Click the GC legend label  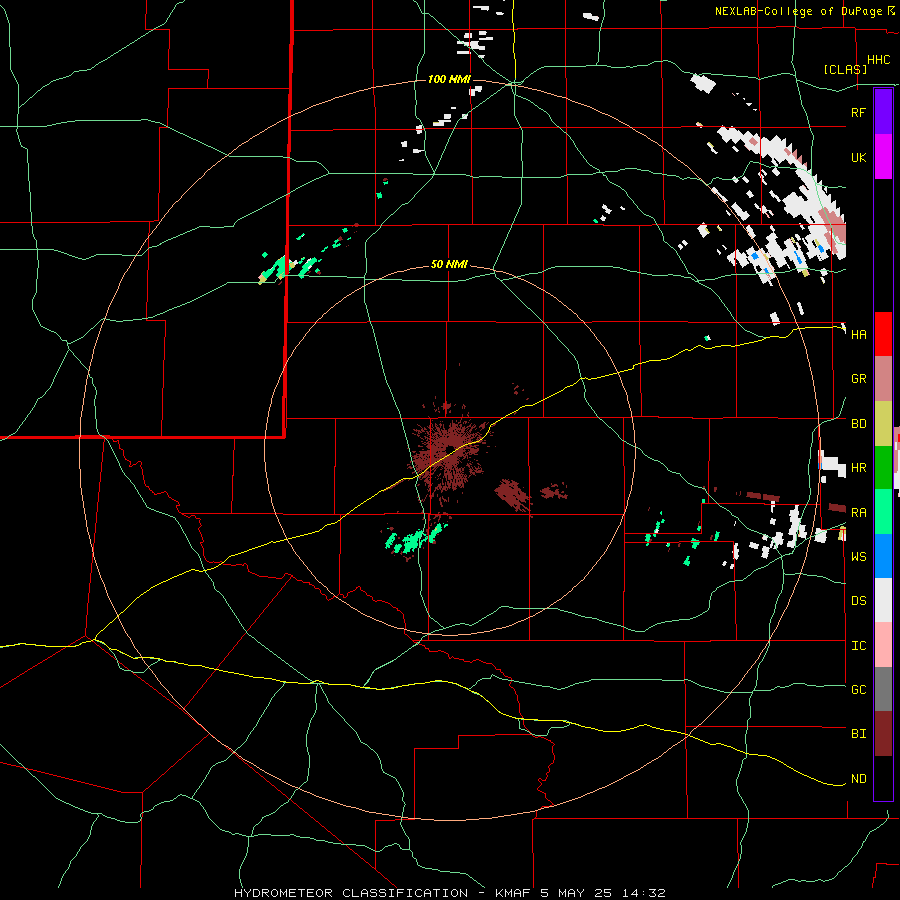coord(858,690)
